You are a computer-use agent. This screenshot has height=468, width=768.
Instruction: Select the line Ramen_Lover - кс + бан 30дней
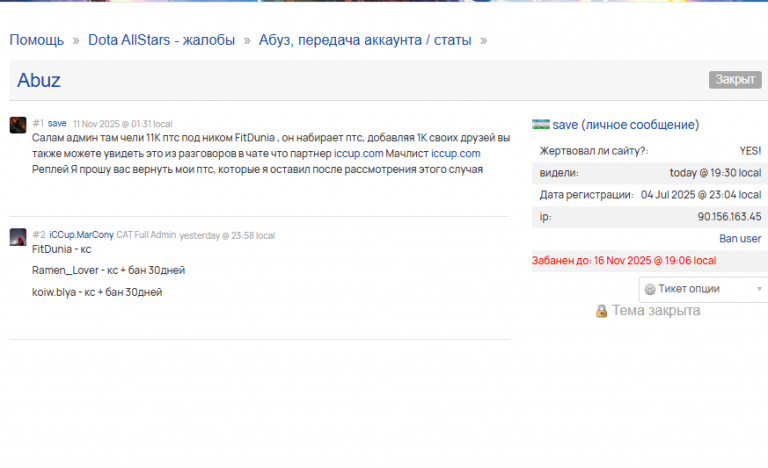(x=108, y=270)
